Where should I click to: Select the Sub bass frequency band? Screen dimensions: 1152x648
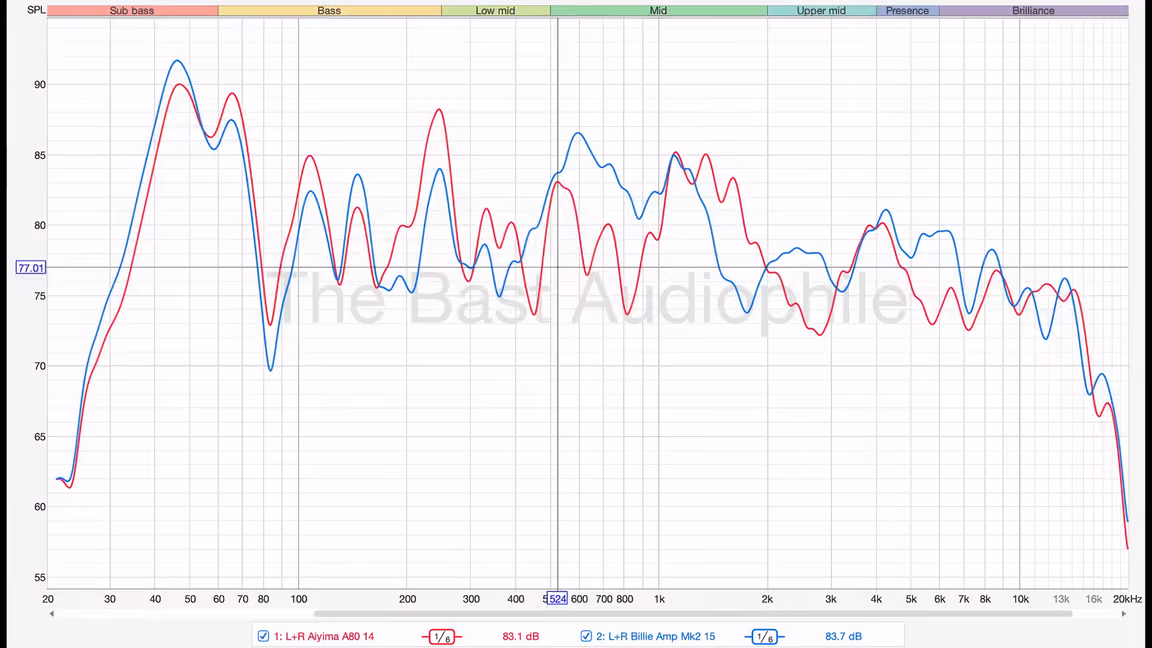point(132,10)
